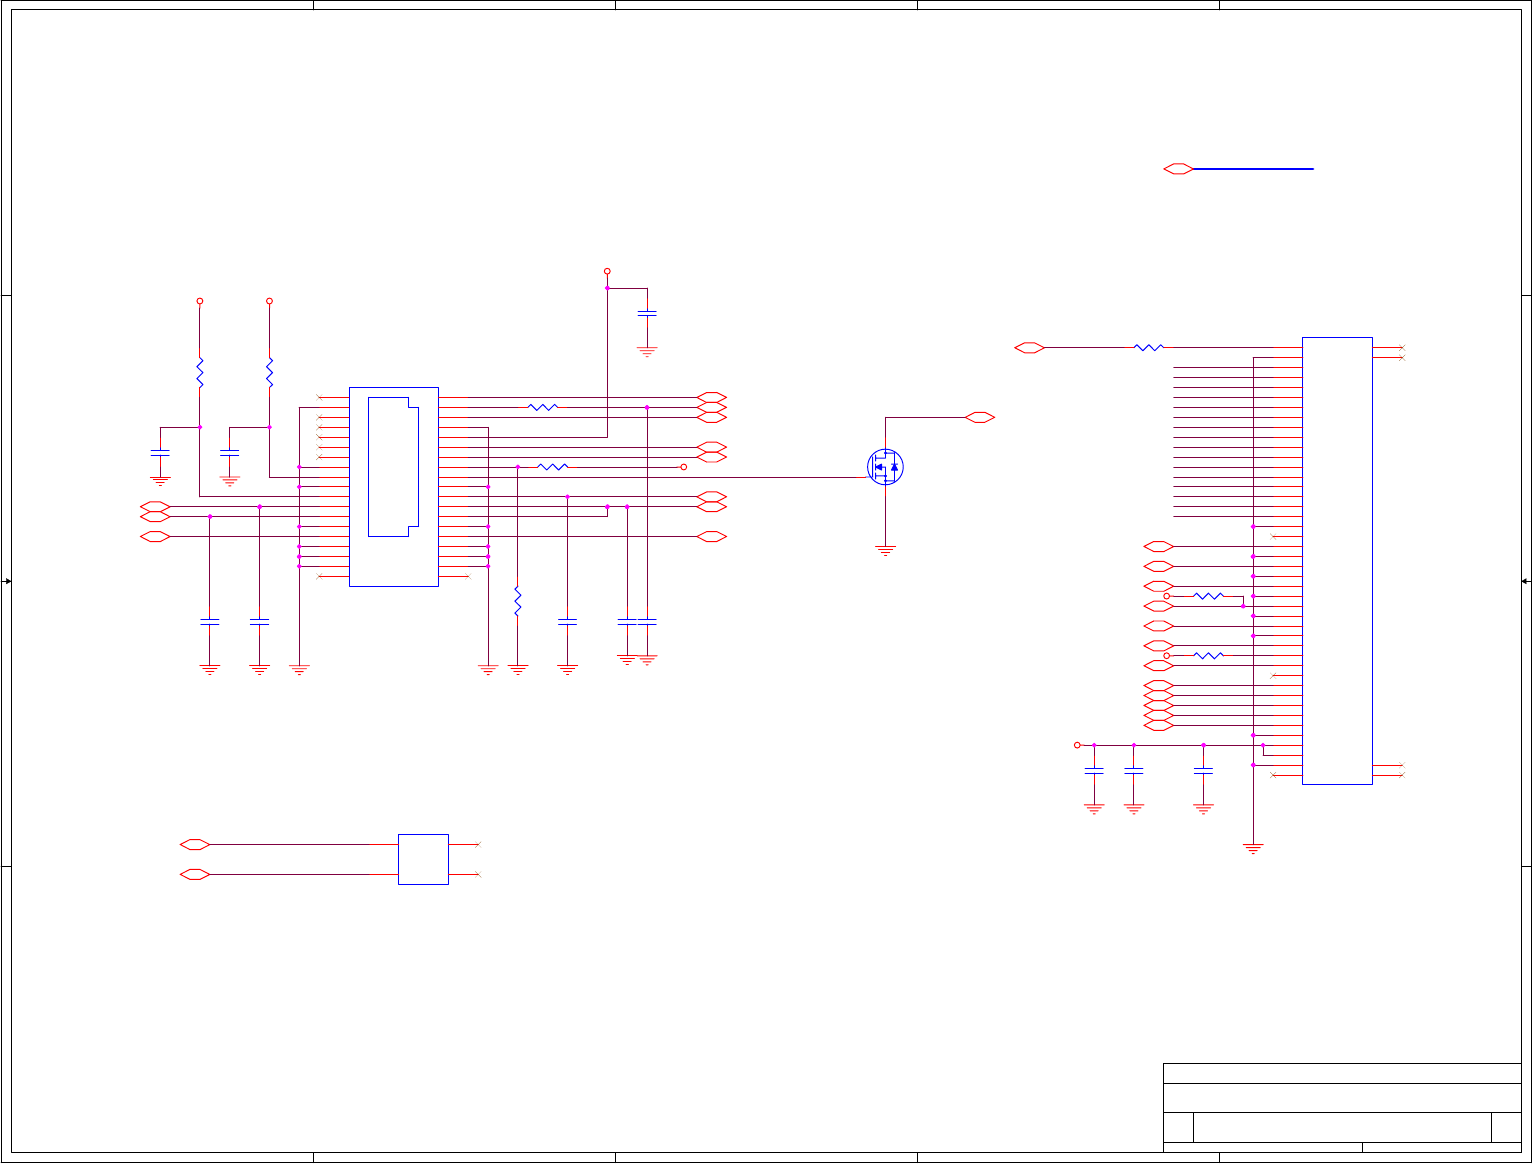This screenshot has width=1532, height=1164.
Task: Click the capacitor beside the topmost power symbol
Action: (x=647, y=313)
